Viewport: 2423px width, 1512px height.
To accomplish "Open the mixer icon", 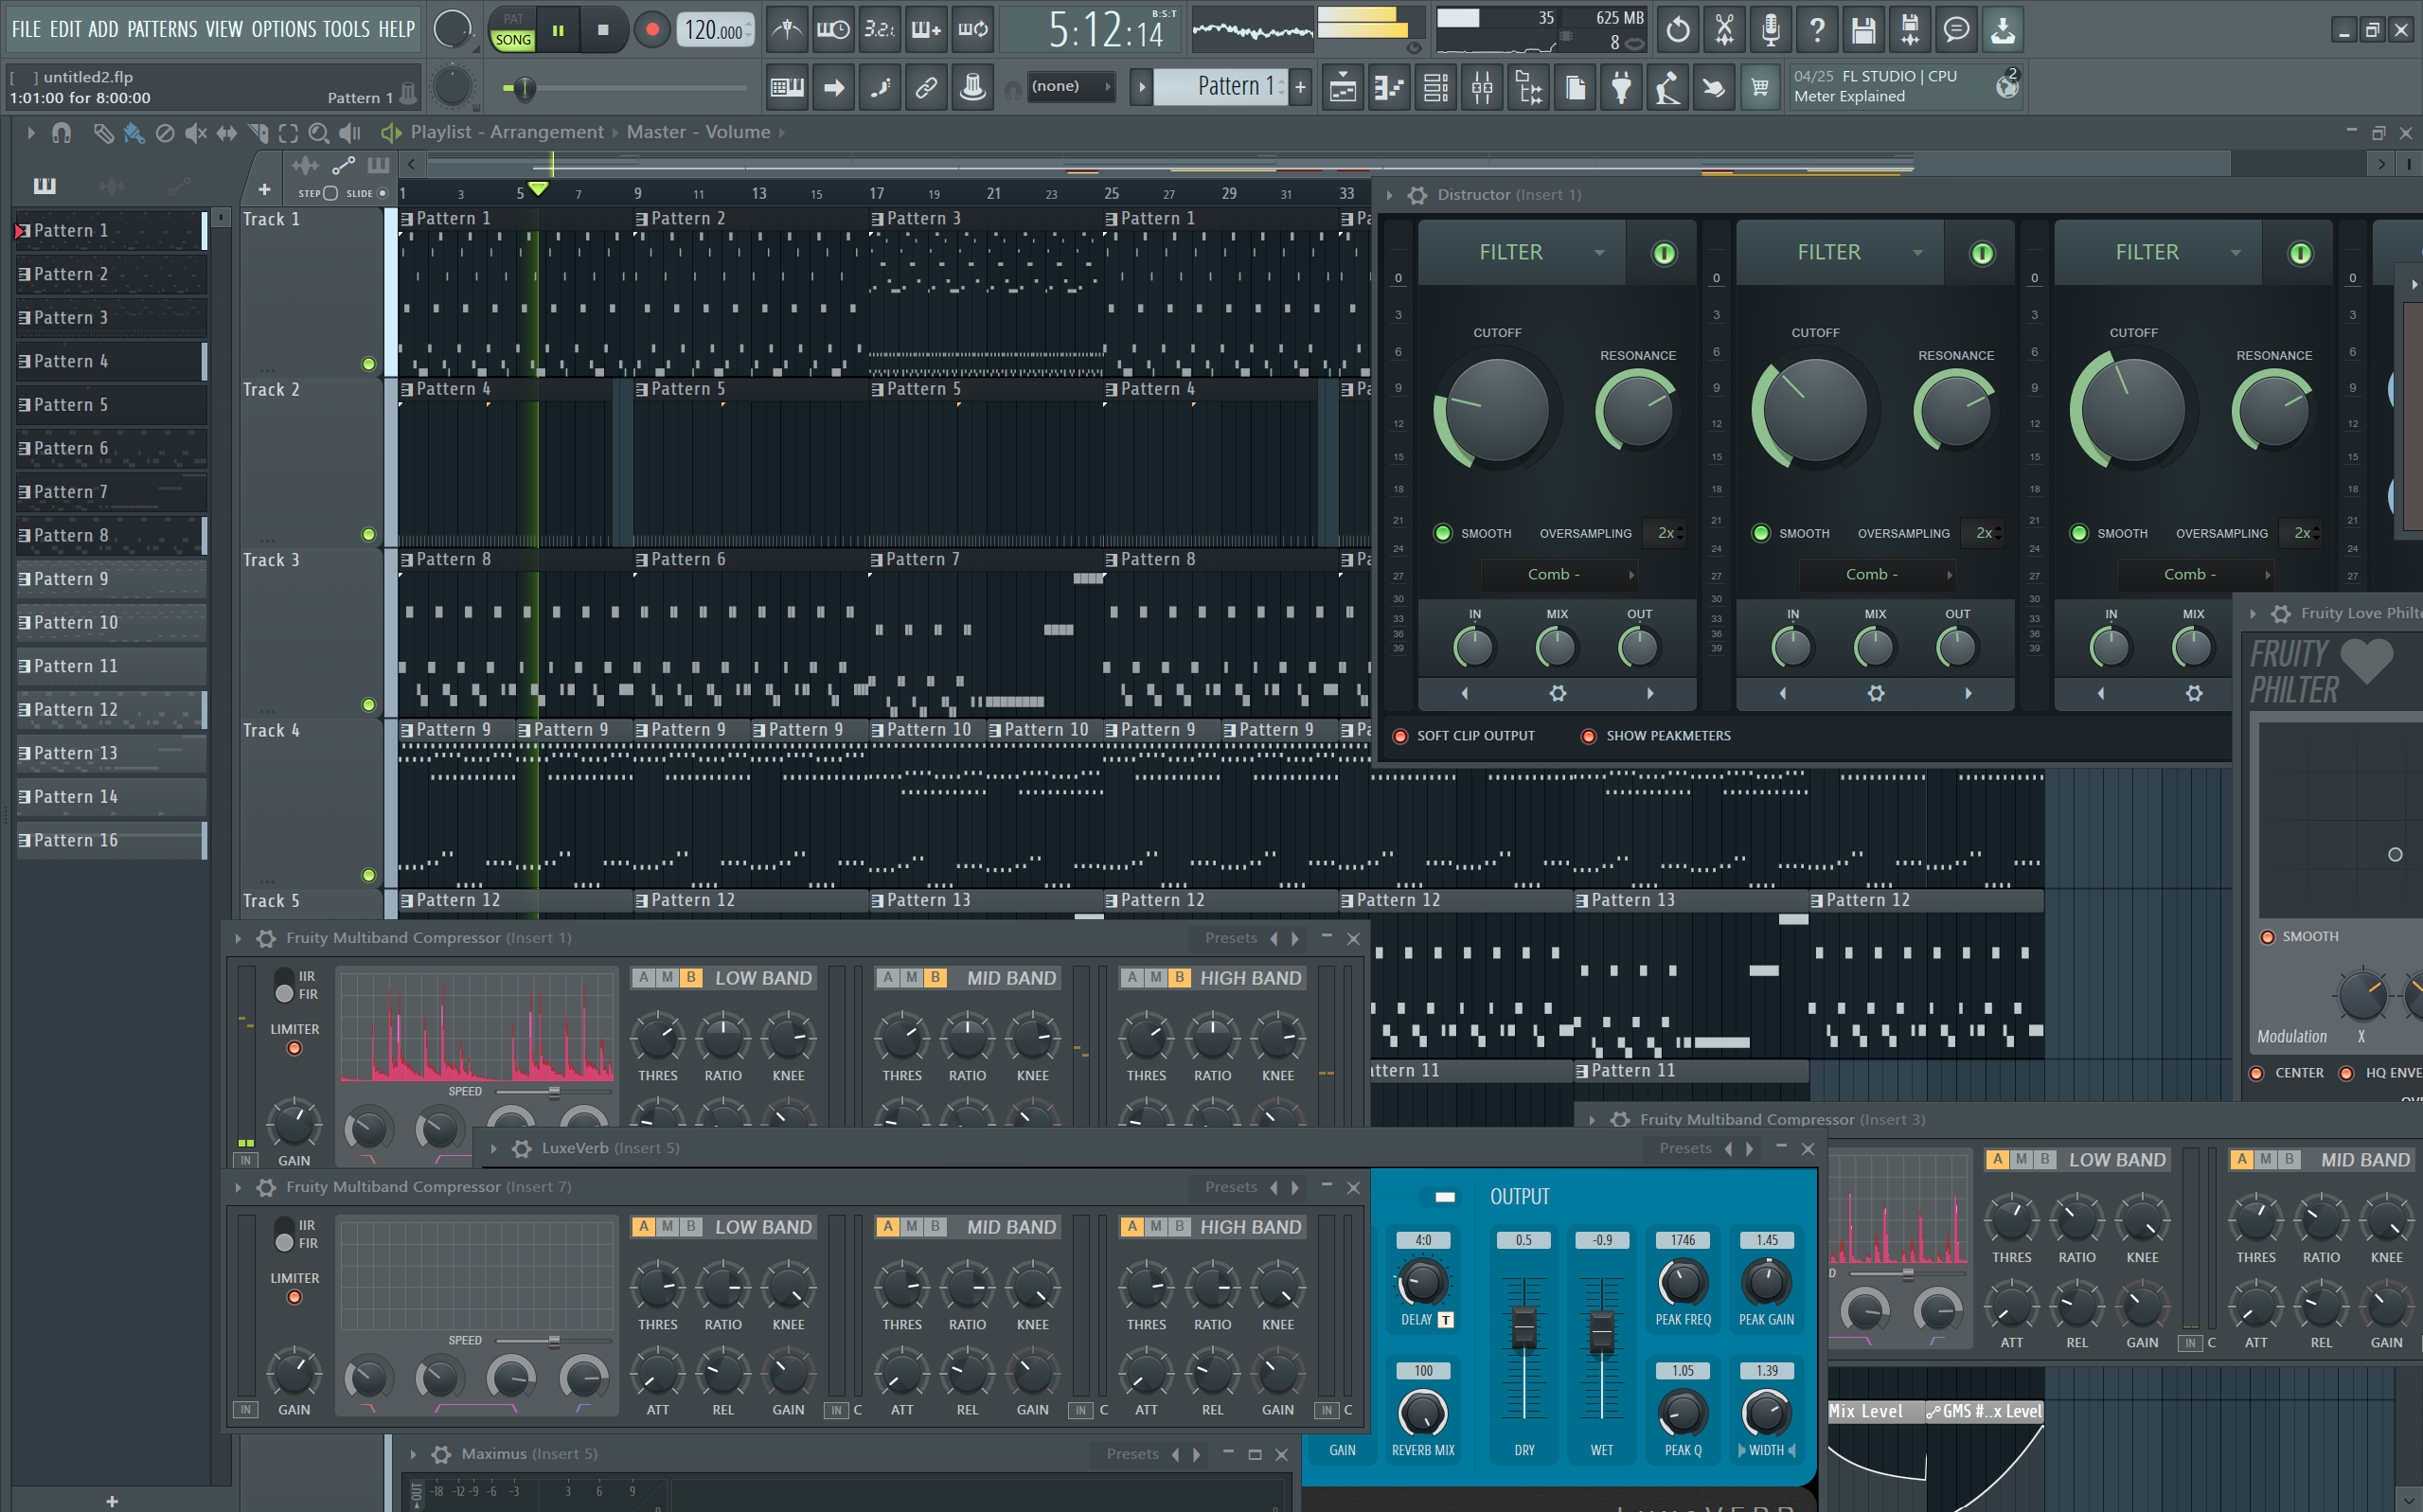I will click(1482, 88).
